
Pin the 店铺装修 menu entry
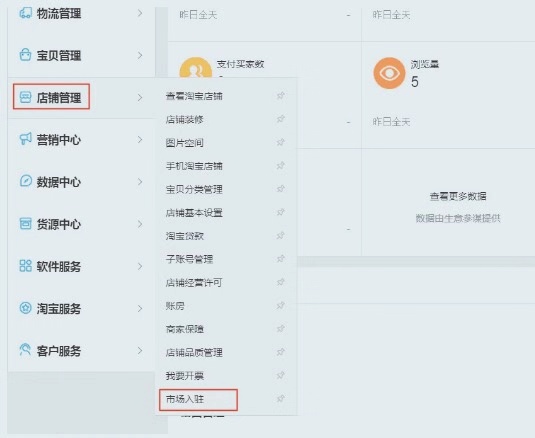click(280, 119)
